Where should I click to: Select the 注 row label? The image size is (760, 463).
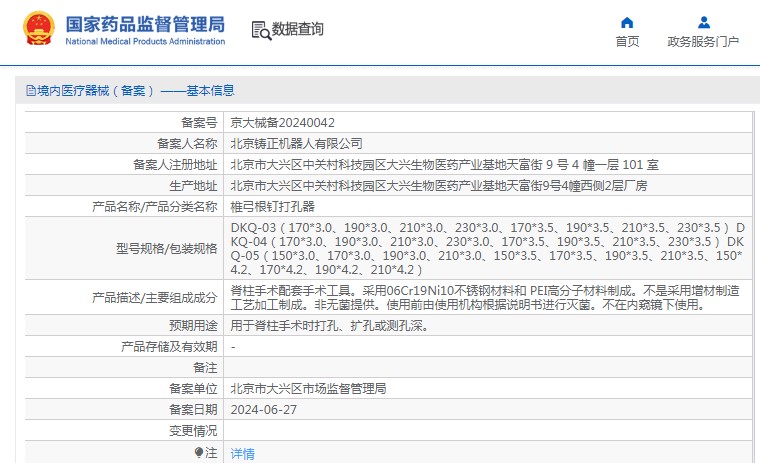pyautogui.click(x=211, y=452)
